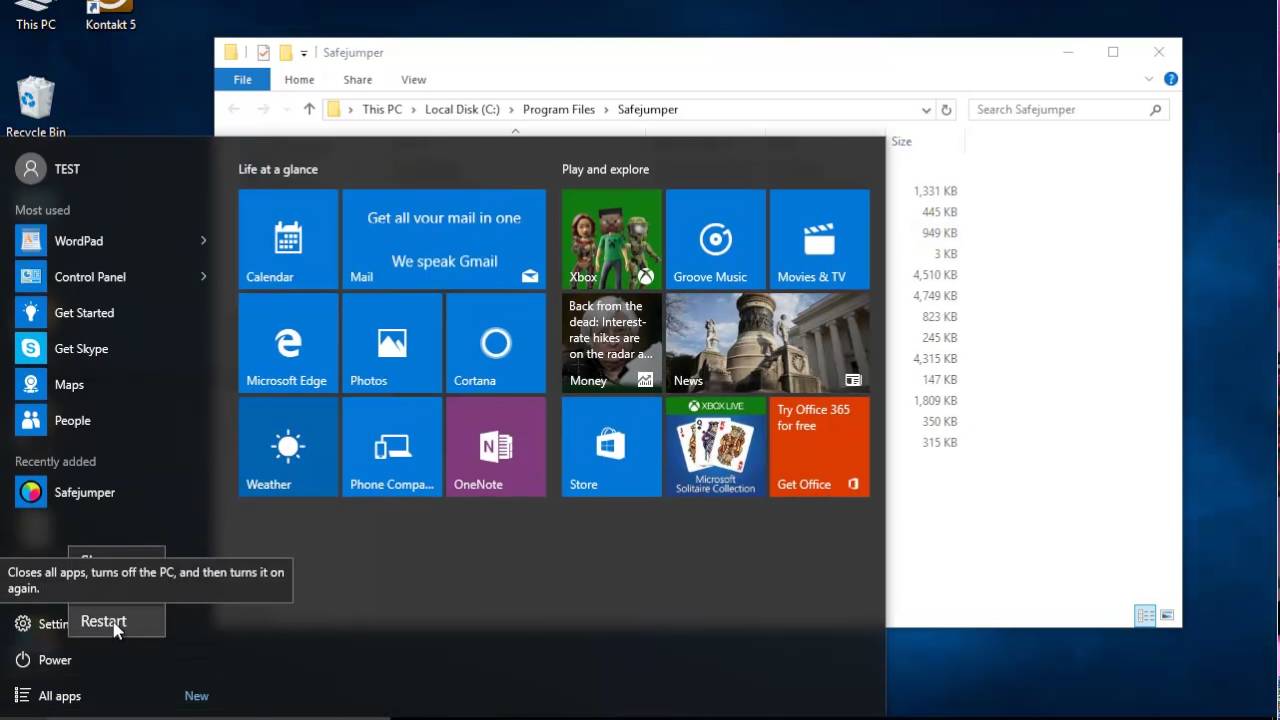
Task: Launch the OneNote tile
Action: pyautogui.click(x=496, y=447)
